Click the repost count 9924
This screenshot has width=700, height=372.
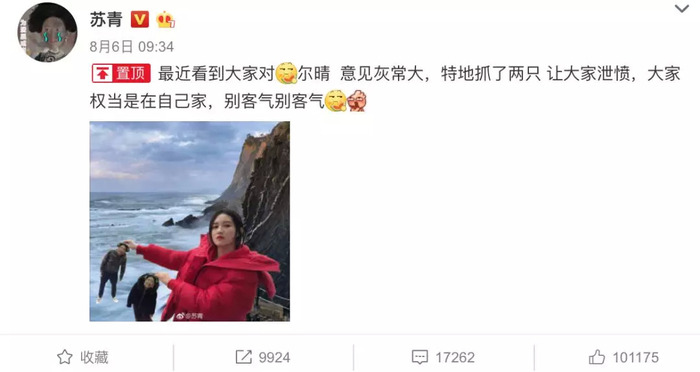pos(274,357)
